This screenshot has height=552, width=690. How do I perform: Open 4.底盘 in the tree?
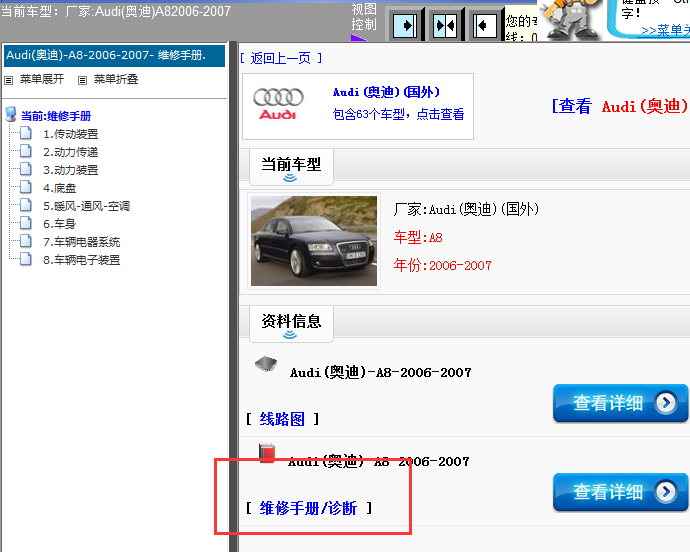click(59, 188)
